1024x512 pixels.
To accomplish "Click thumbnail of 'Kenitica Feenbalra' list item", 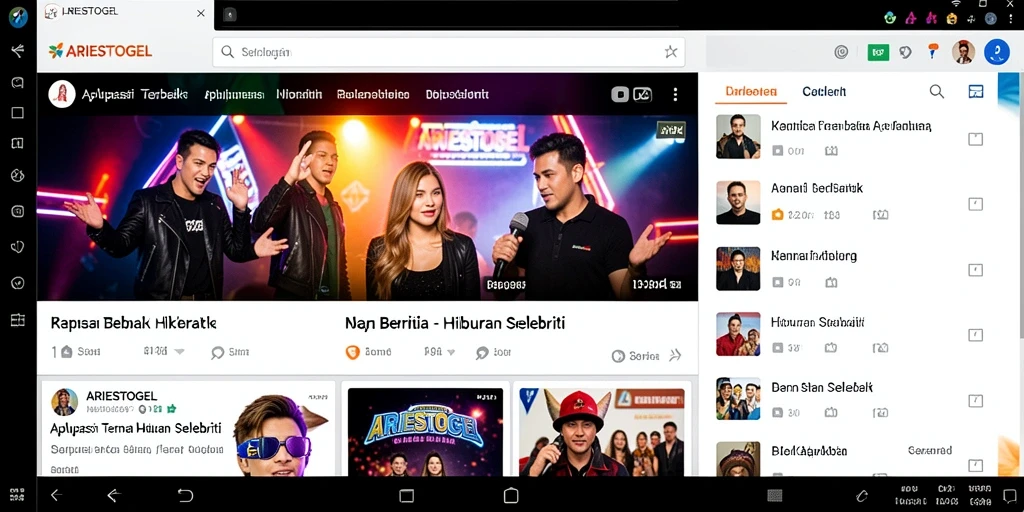I will click(738, 136).
